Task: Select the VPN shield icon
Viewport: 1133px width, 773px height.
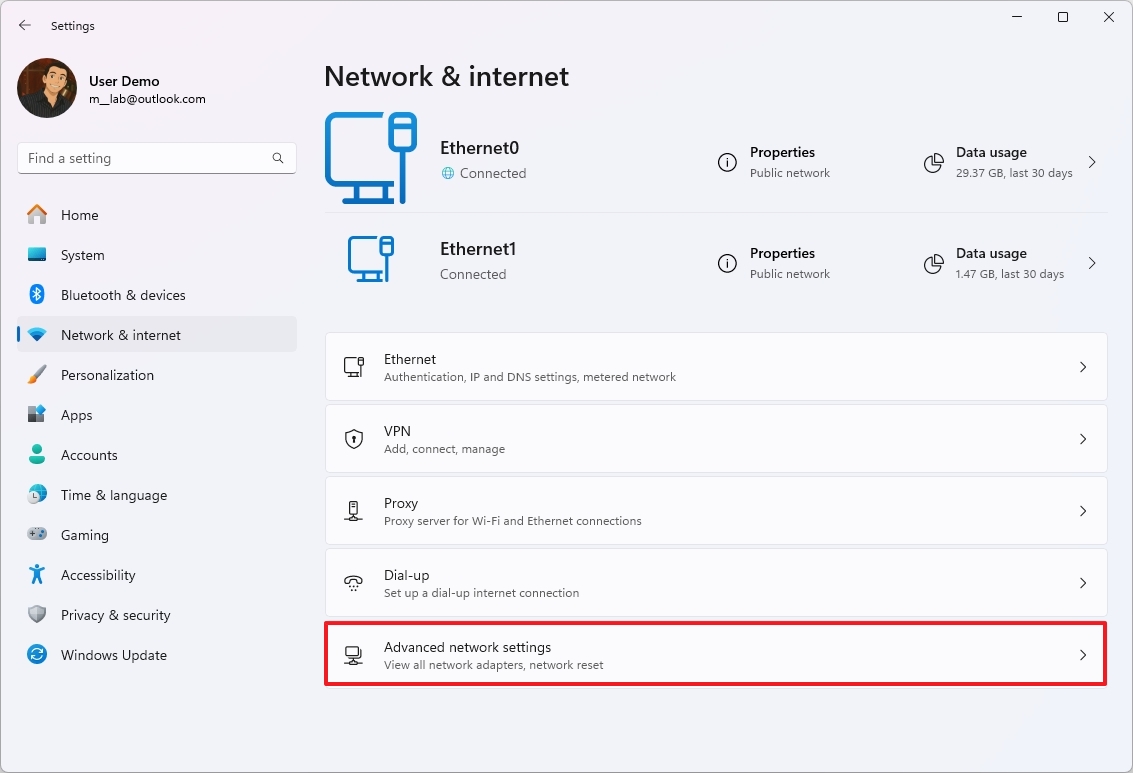Action: click(x=353, y=438)
